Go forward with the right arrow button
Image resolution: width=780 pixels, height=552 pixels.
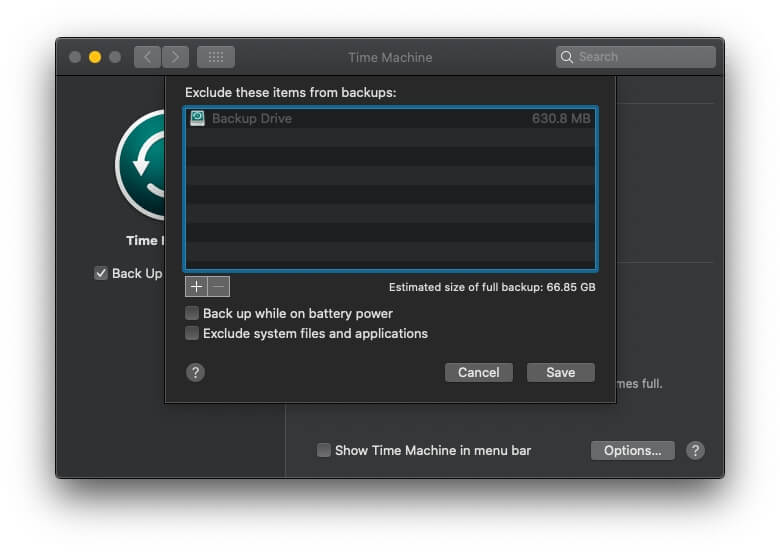click(x=175, y=57)
